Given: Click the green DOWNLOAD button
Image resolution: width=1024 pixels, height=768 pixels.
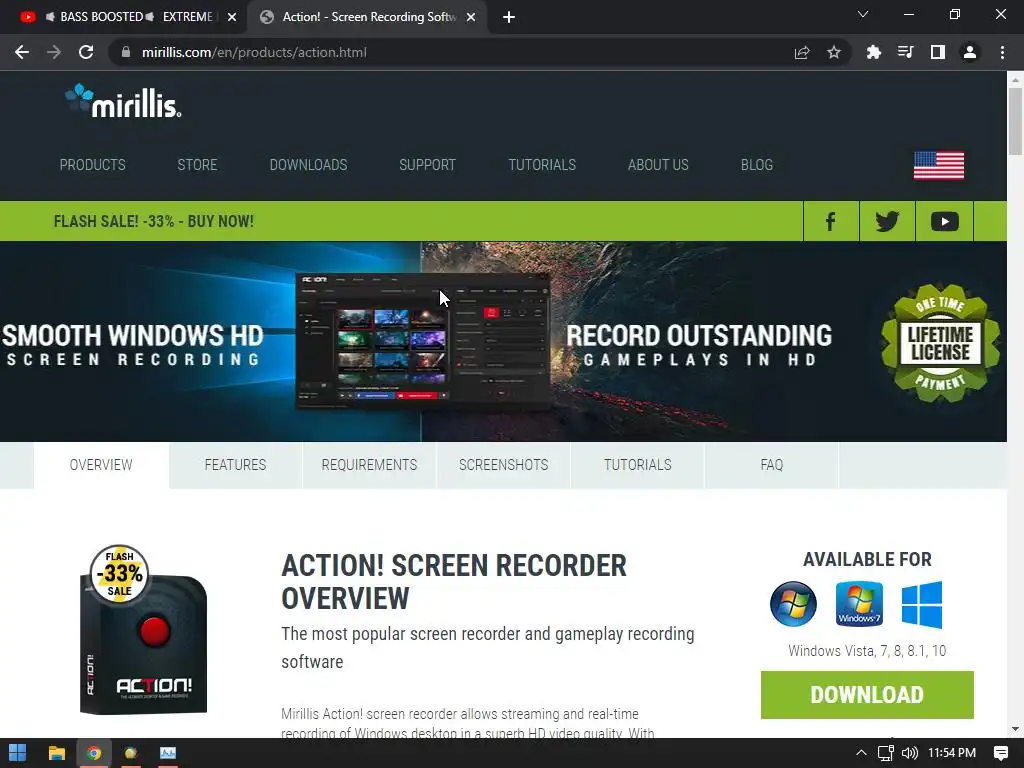Looking at the screenshot, I should (867, 695).
